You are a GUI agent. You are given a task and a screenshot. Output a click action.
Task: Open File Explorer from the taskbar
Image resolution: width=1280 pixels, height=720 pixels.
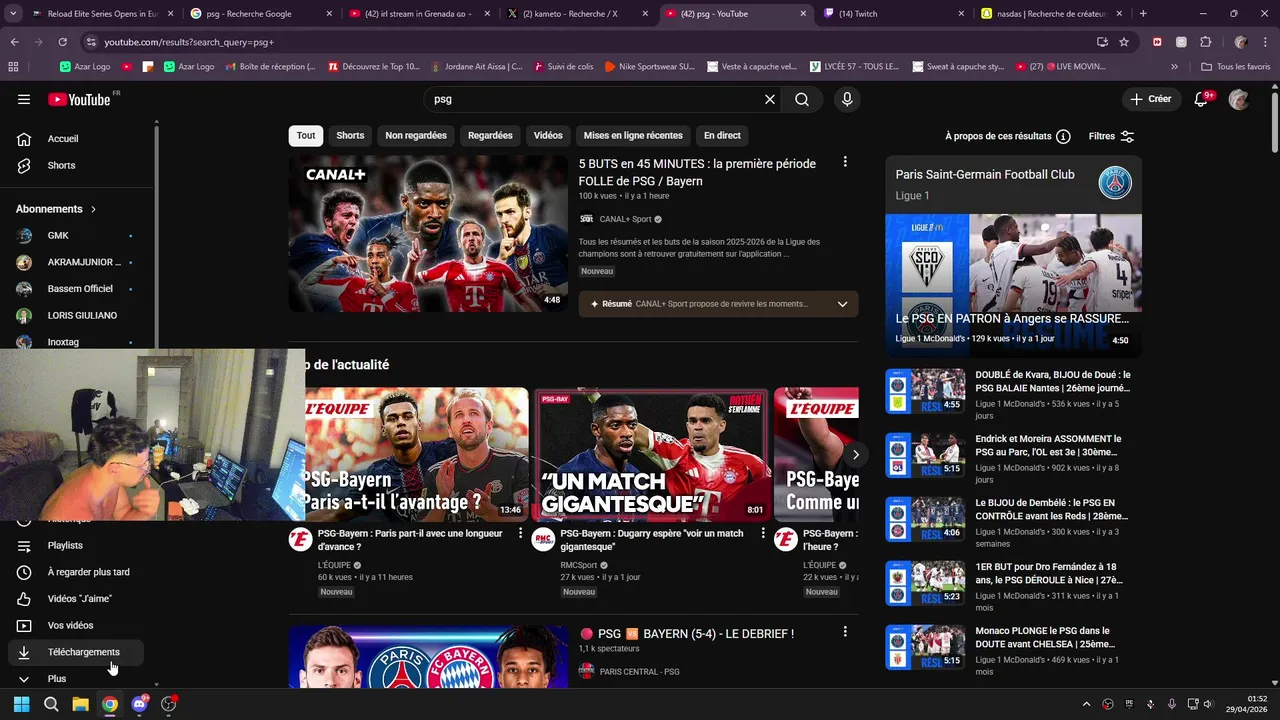click(80, 704)
